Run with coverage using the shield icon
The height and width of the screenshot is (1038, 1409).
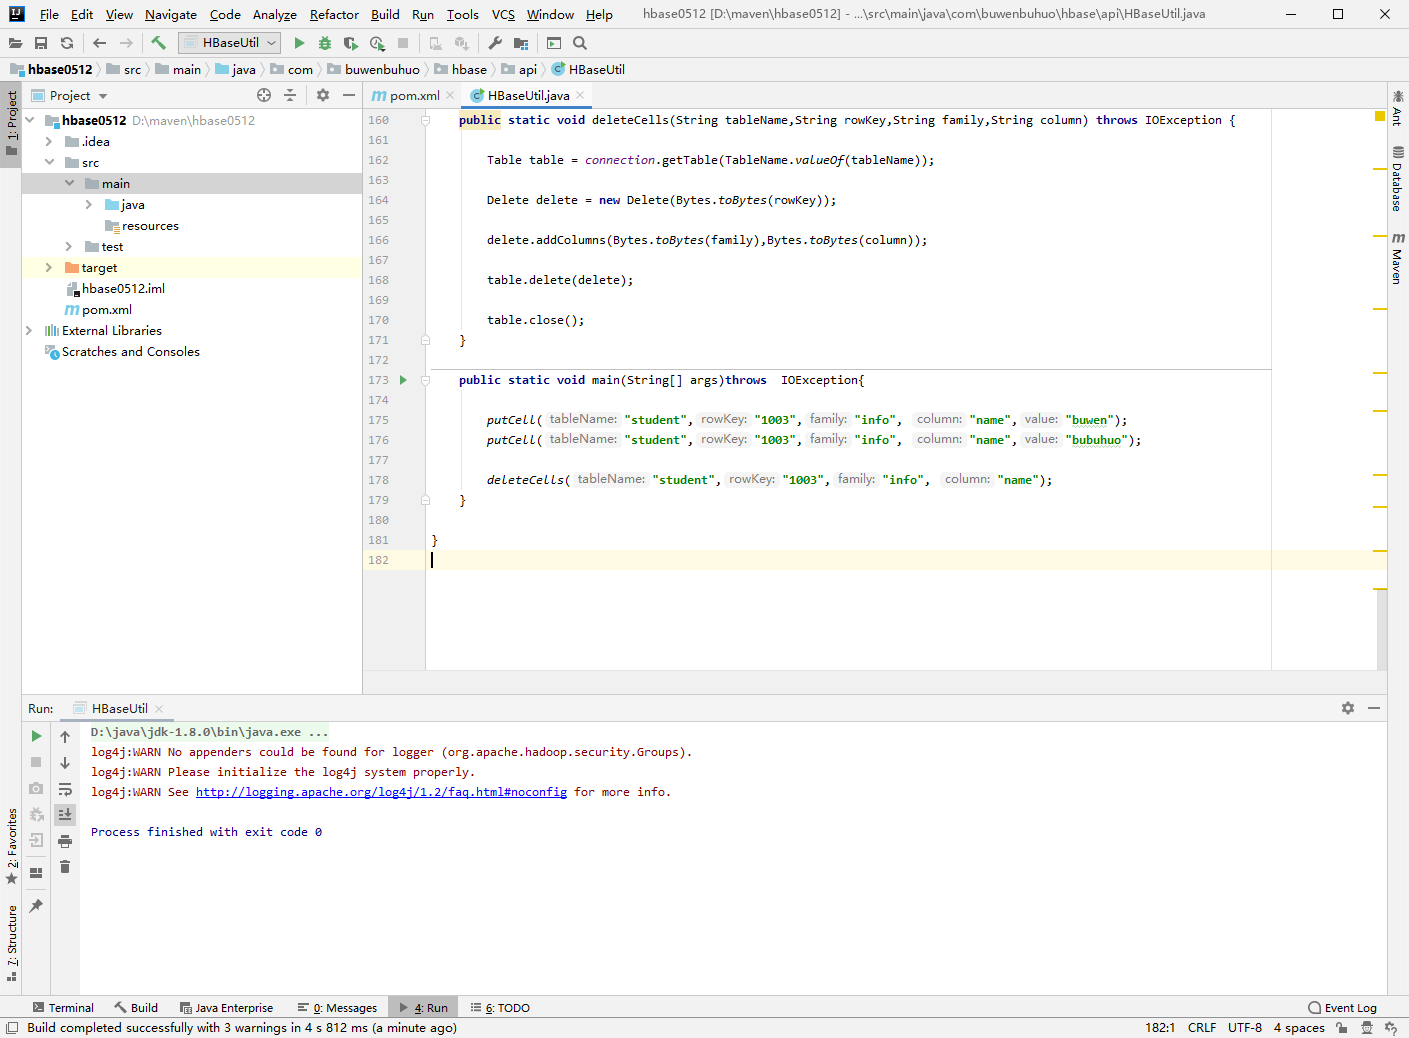click(350, 43)
